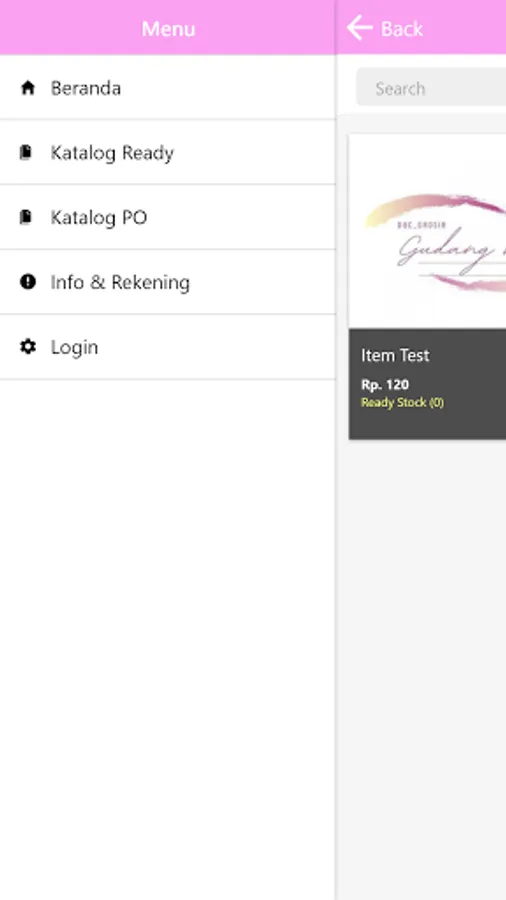Open the Gudang logo product thumbnail
This screenshot has height=900, width=506.
pyautogui.click(x=427, y=231)
